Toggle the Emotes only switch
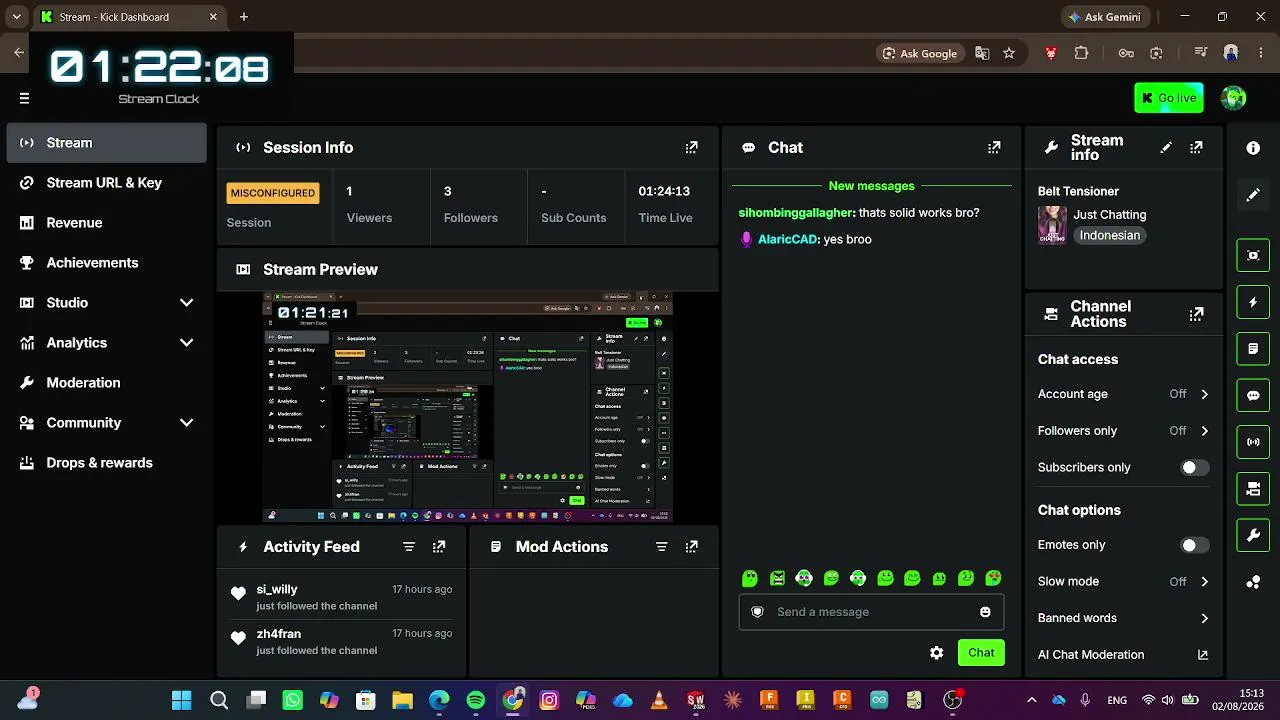1280x720 pixels. click(1194, 545)
